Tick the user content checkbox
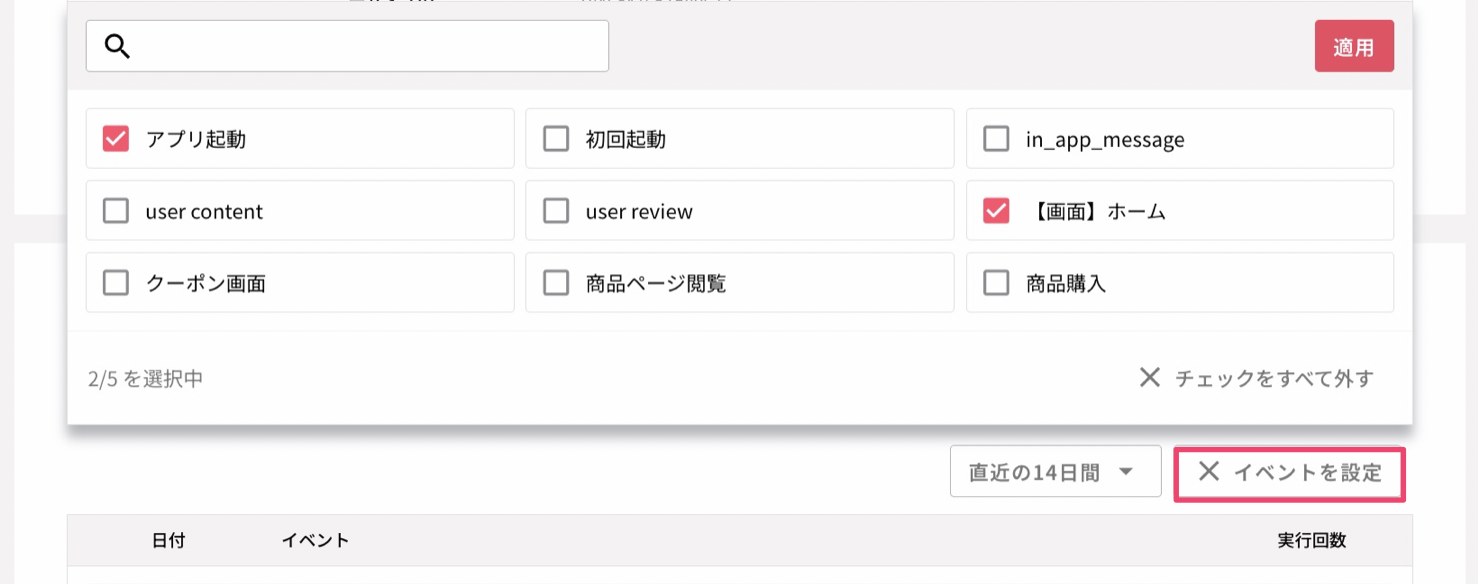Viewport: 1478px width, 584px height. tap(116, 211)
